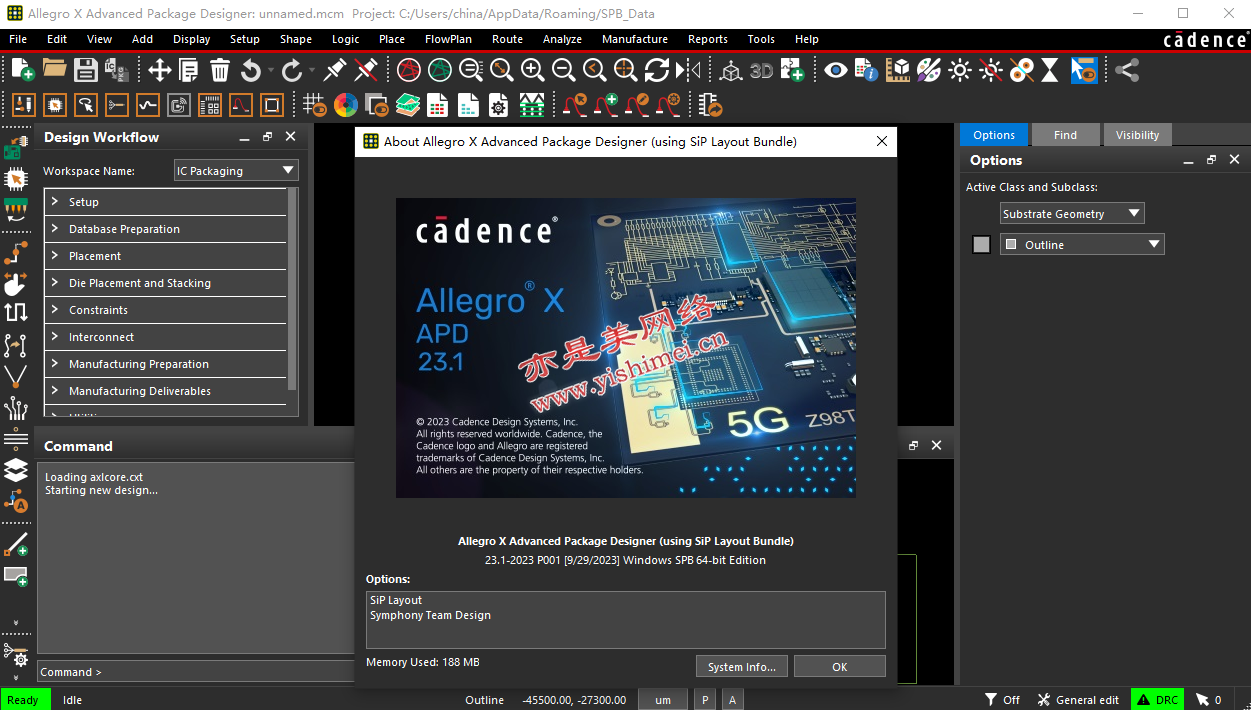Open the Substrate Geometry class dropdown
Screen dimensions: 1251x710
pyautogui.click(x=1072, y=213)
